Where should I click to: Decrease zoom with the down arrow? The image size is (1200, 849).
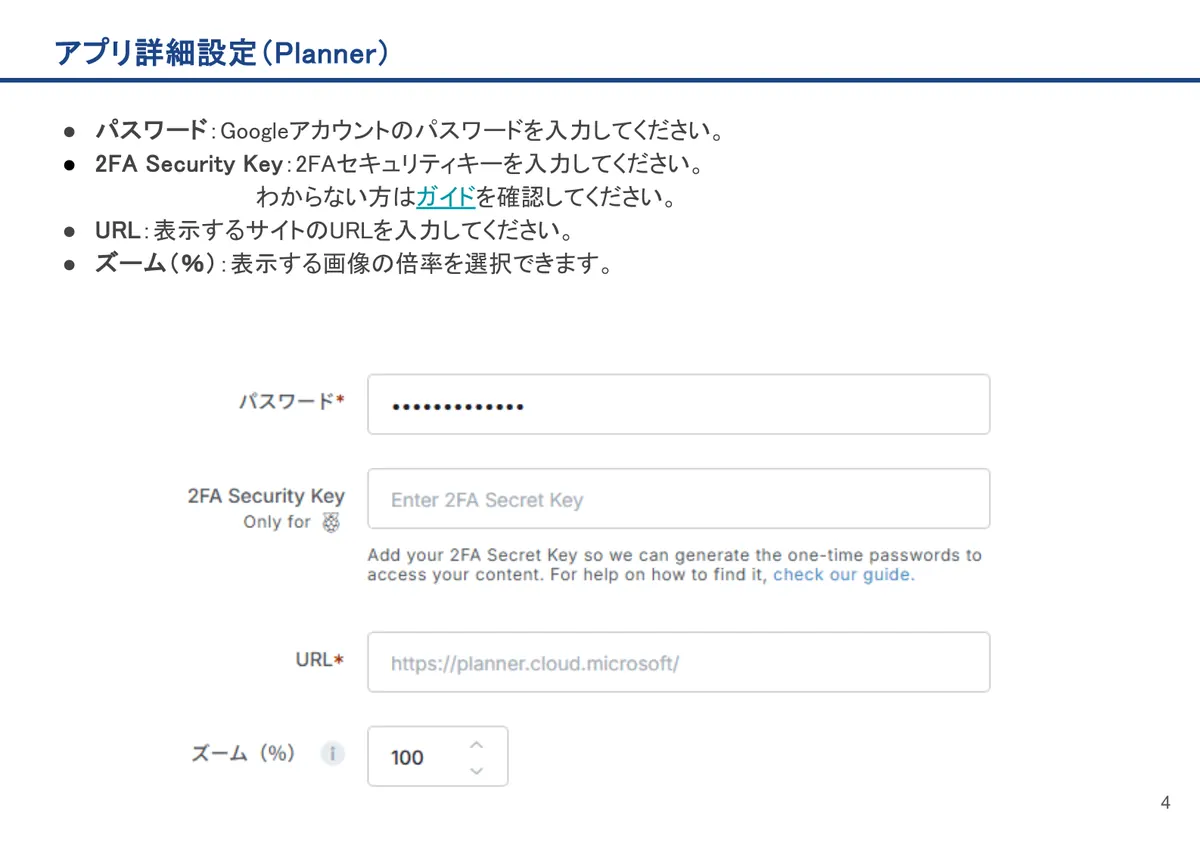pos(476,770)
